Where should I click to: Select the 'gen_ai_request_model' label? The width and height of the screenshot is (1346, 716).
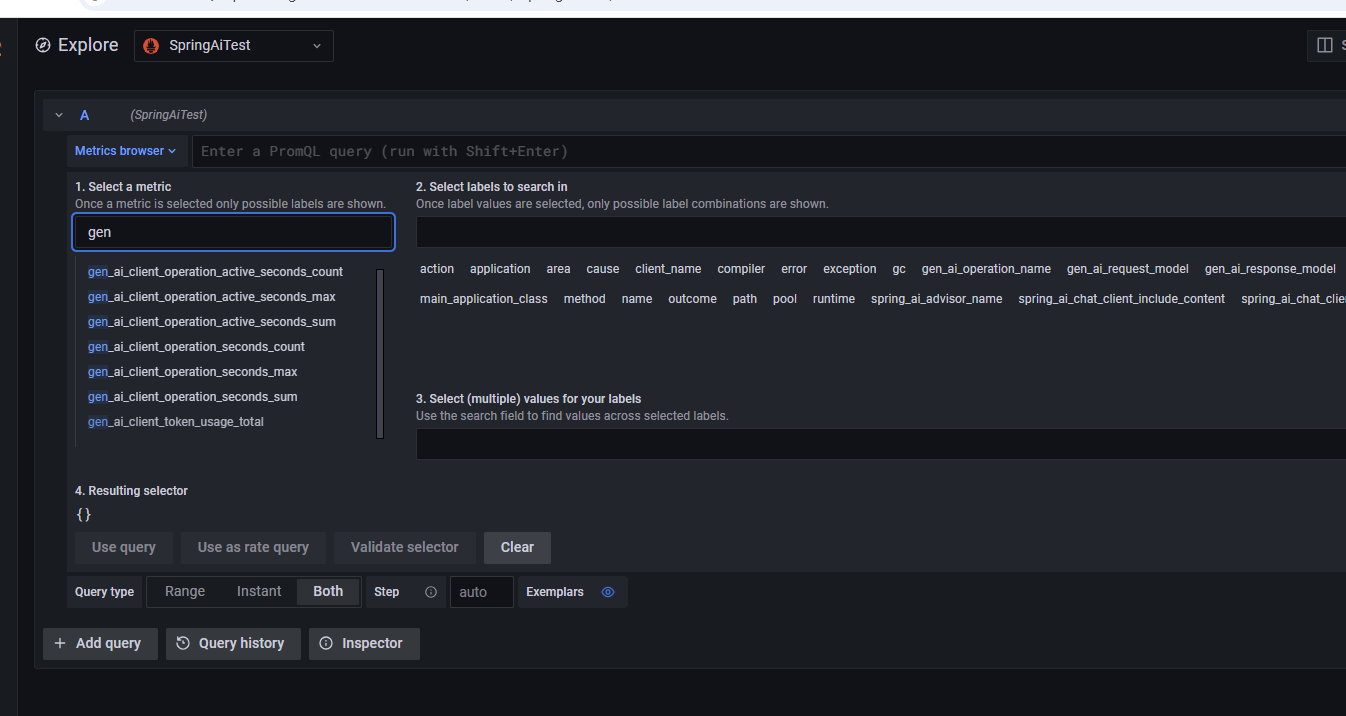click(x=1128, y=269)
